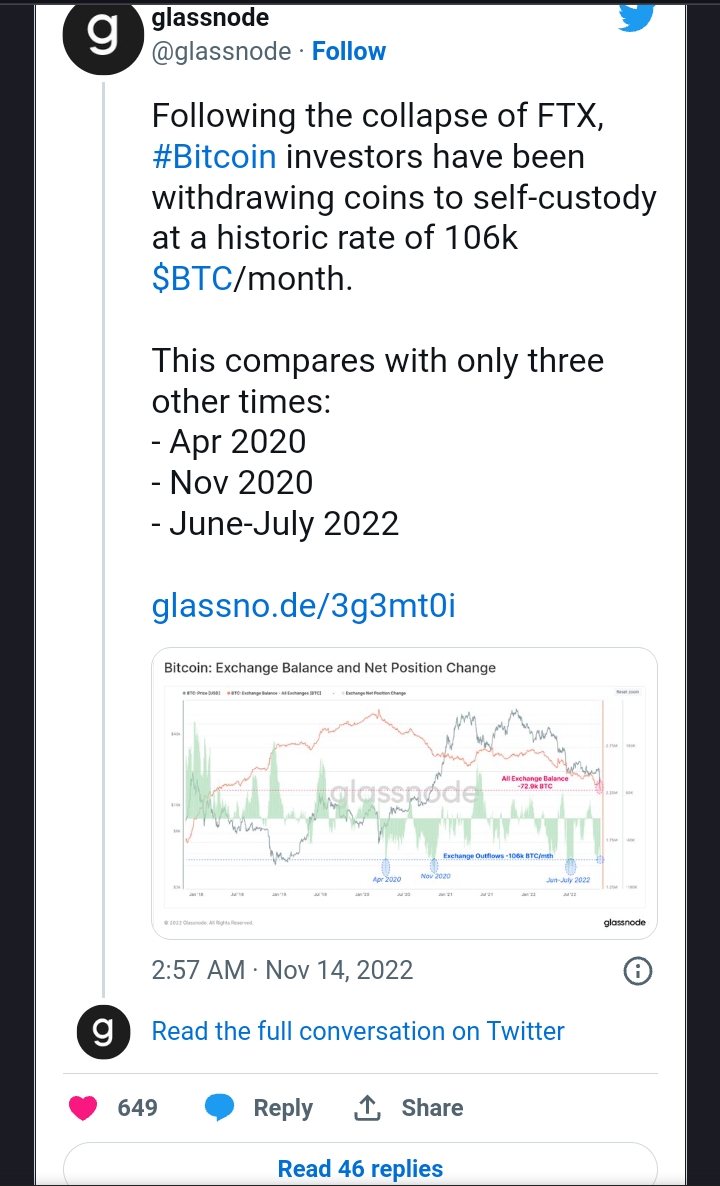Click the blue reply bubble icon
Screen dimensions: 720x1186
click(x=219, y=1108)
